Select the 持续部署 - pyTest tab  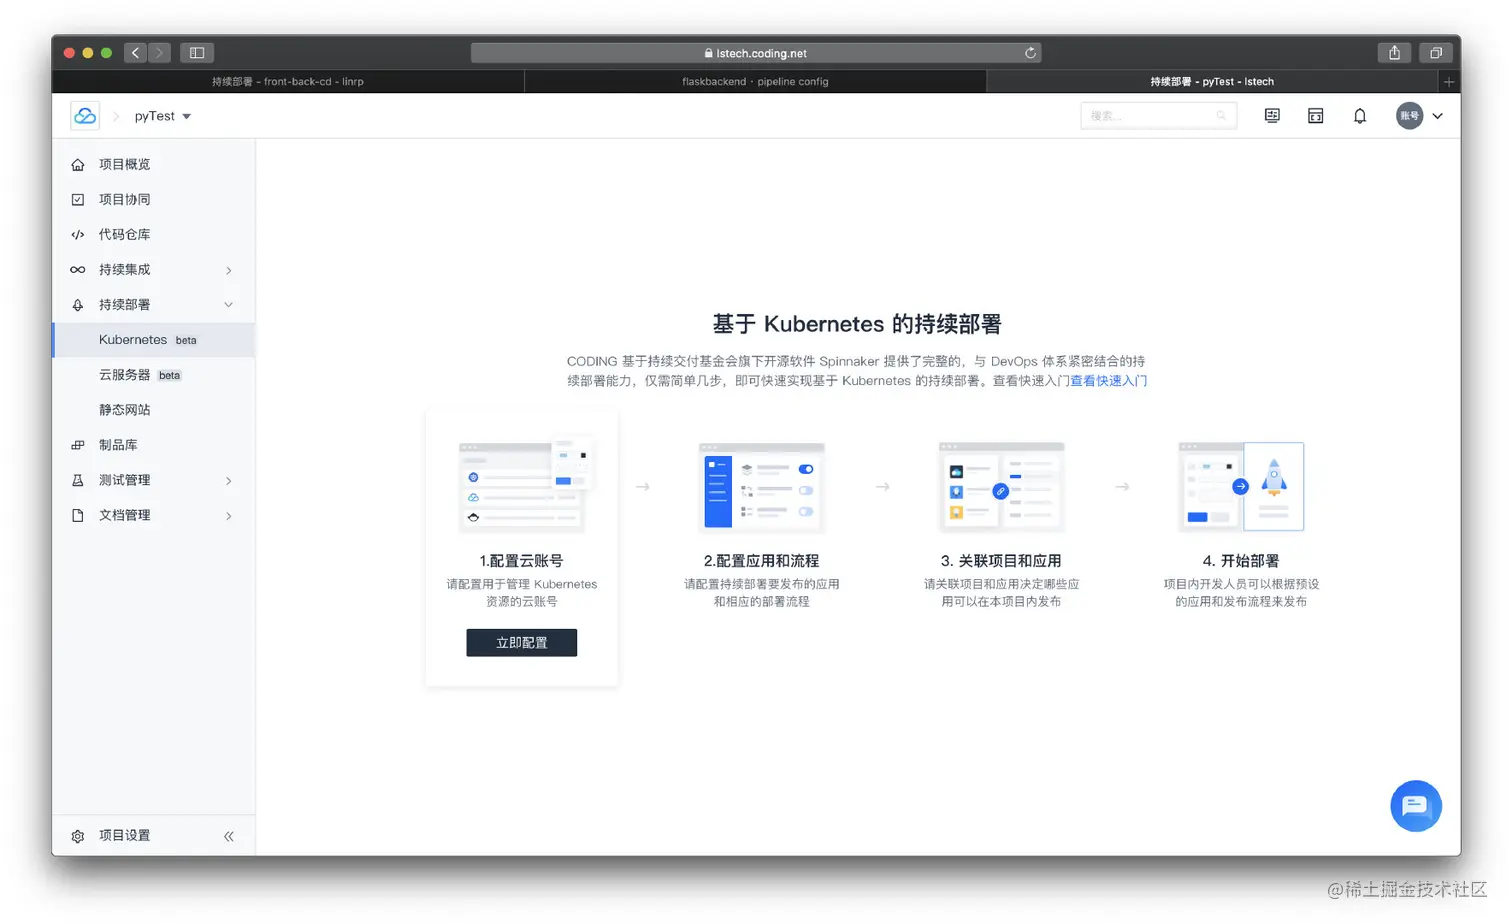point(1212,82)
